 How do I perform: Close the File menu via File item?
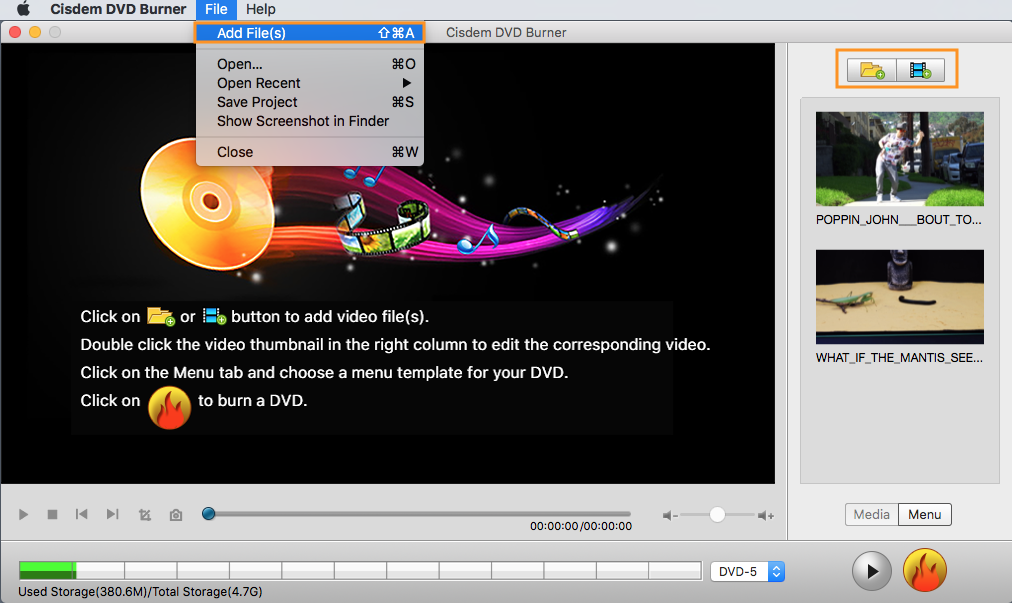coord(216,9)
